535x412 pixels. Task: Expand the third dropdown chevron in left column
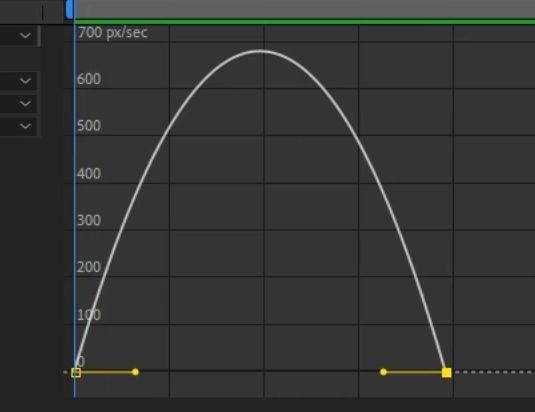tap(25, 103)
